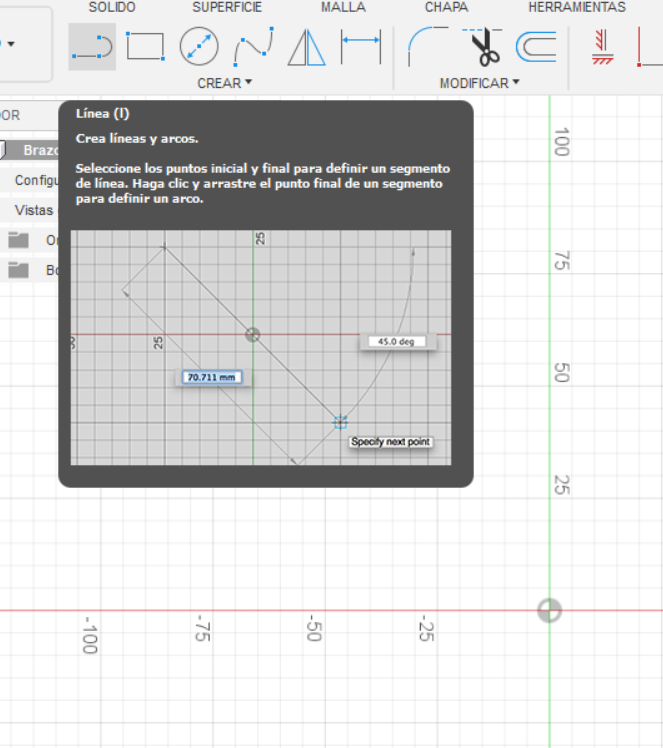
Task: Switch to the SUPERFICIE tab
Action: point(227,7)
